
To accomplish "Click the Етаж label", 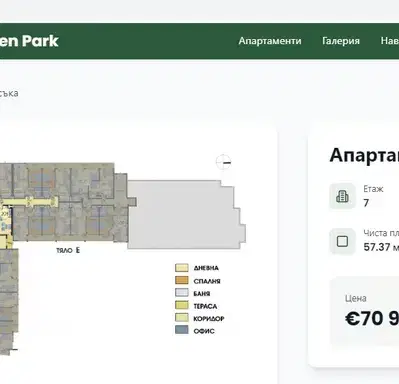I will point(373,189).
